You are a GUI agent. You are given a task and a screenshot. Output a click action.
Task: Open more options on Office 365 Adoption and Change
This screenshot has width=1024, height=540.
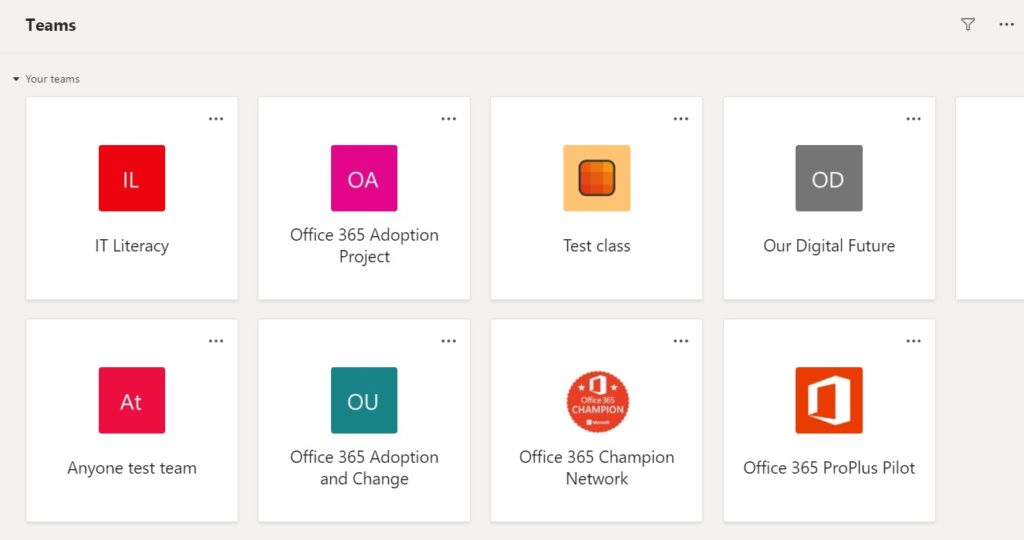click(x=449, y=341)
